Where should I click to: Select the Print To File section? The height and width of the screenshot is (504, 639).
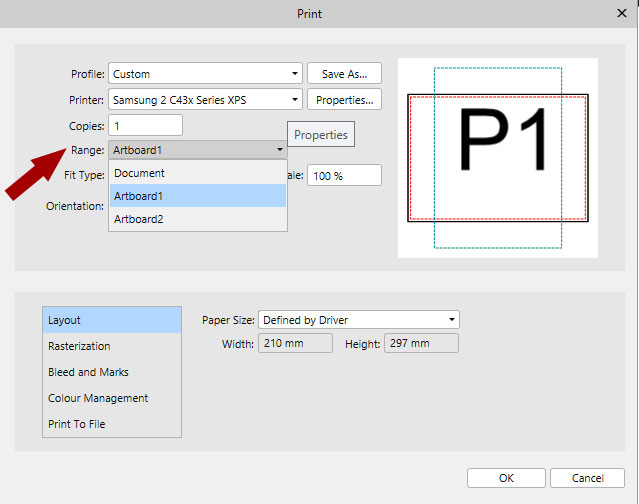112,424
